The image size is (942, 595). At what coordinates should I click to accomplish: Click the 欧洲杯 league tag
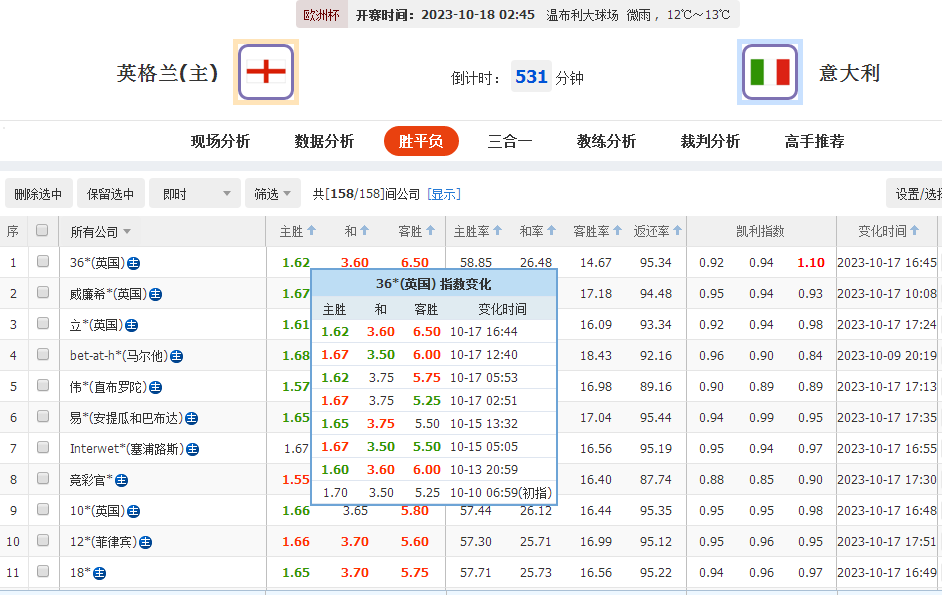tap(321, 15)
